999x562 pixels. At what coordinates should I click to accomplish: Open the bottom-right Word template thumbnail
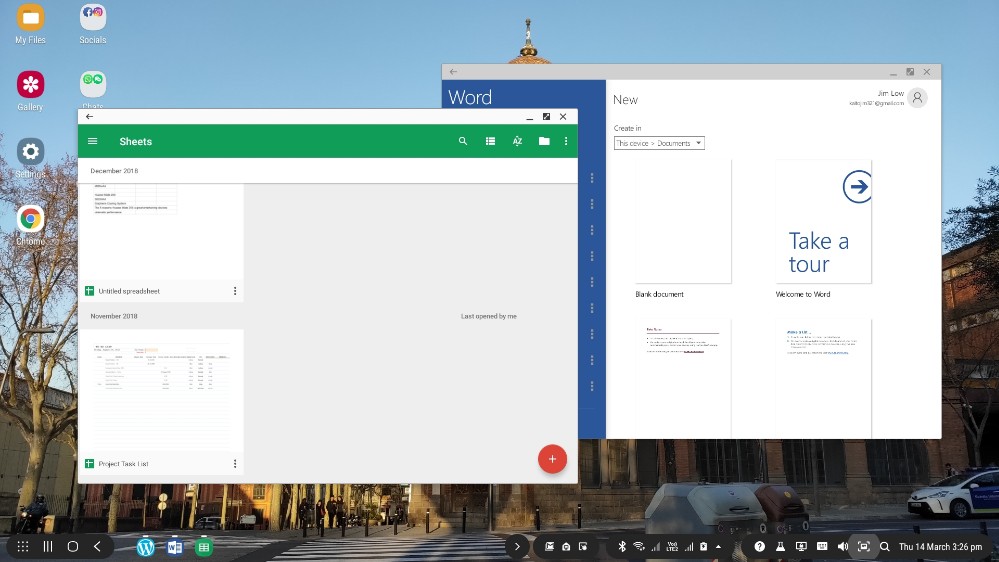click(823, 378)
